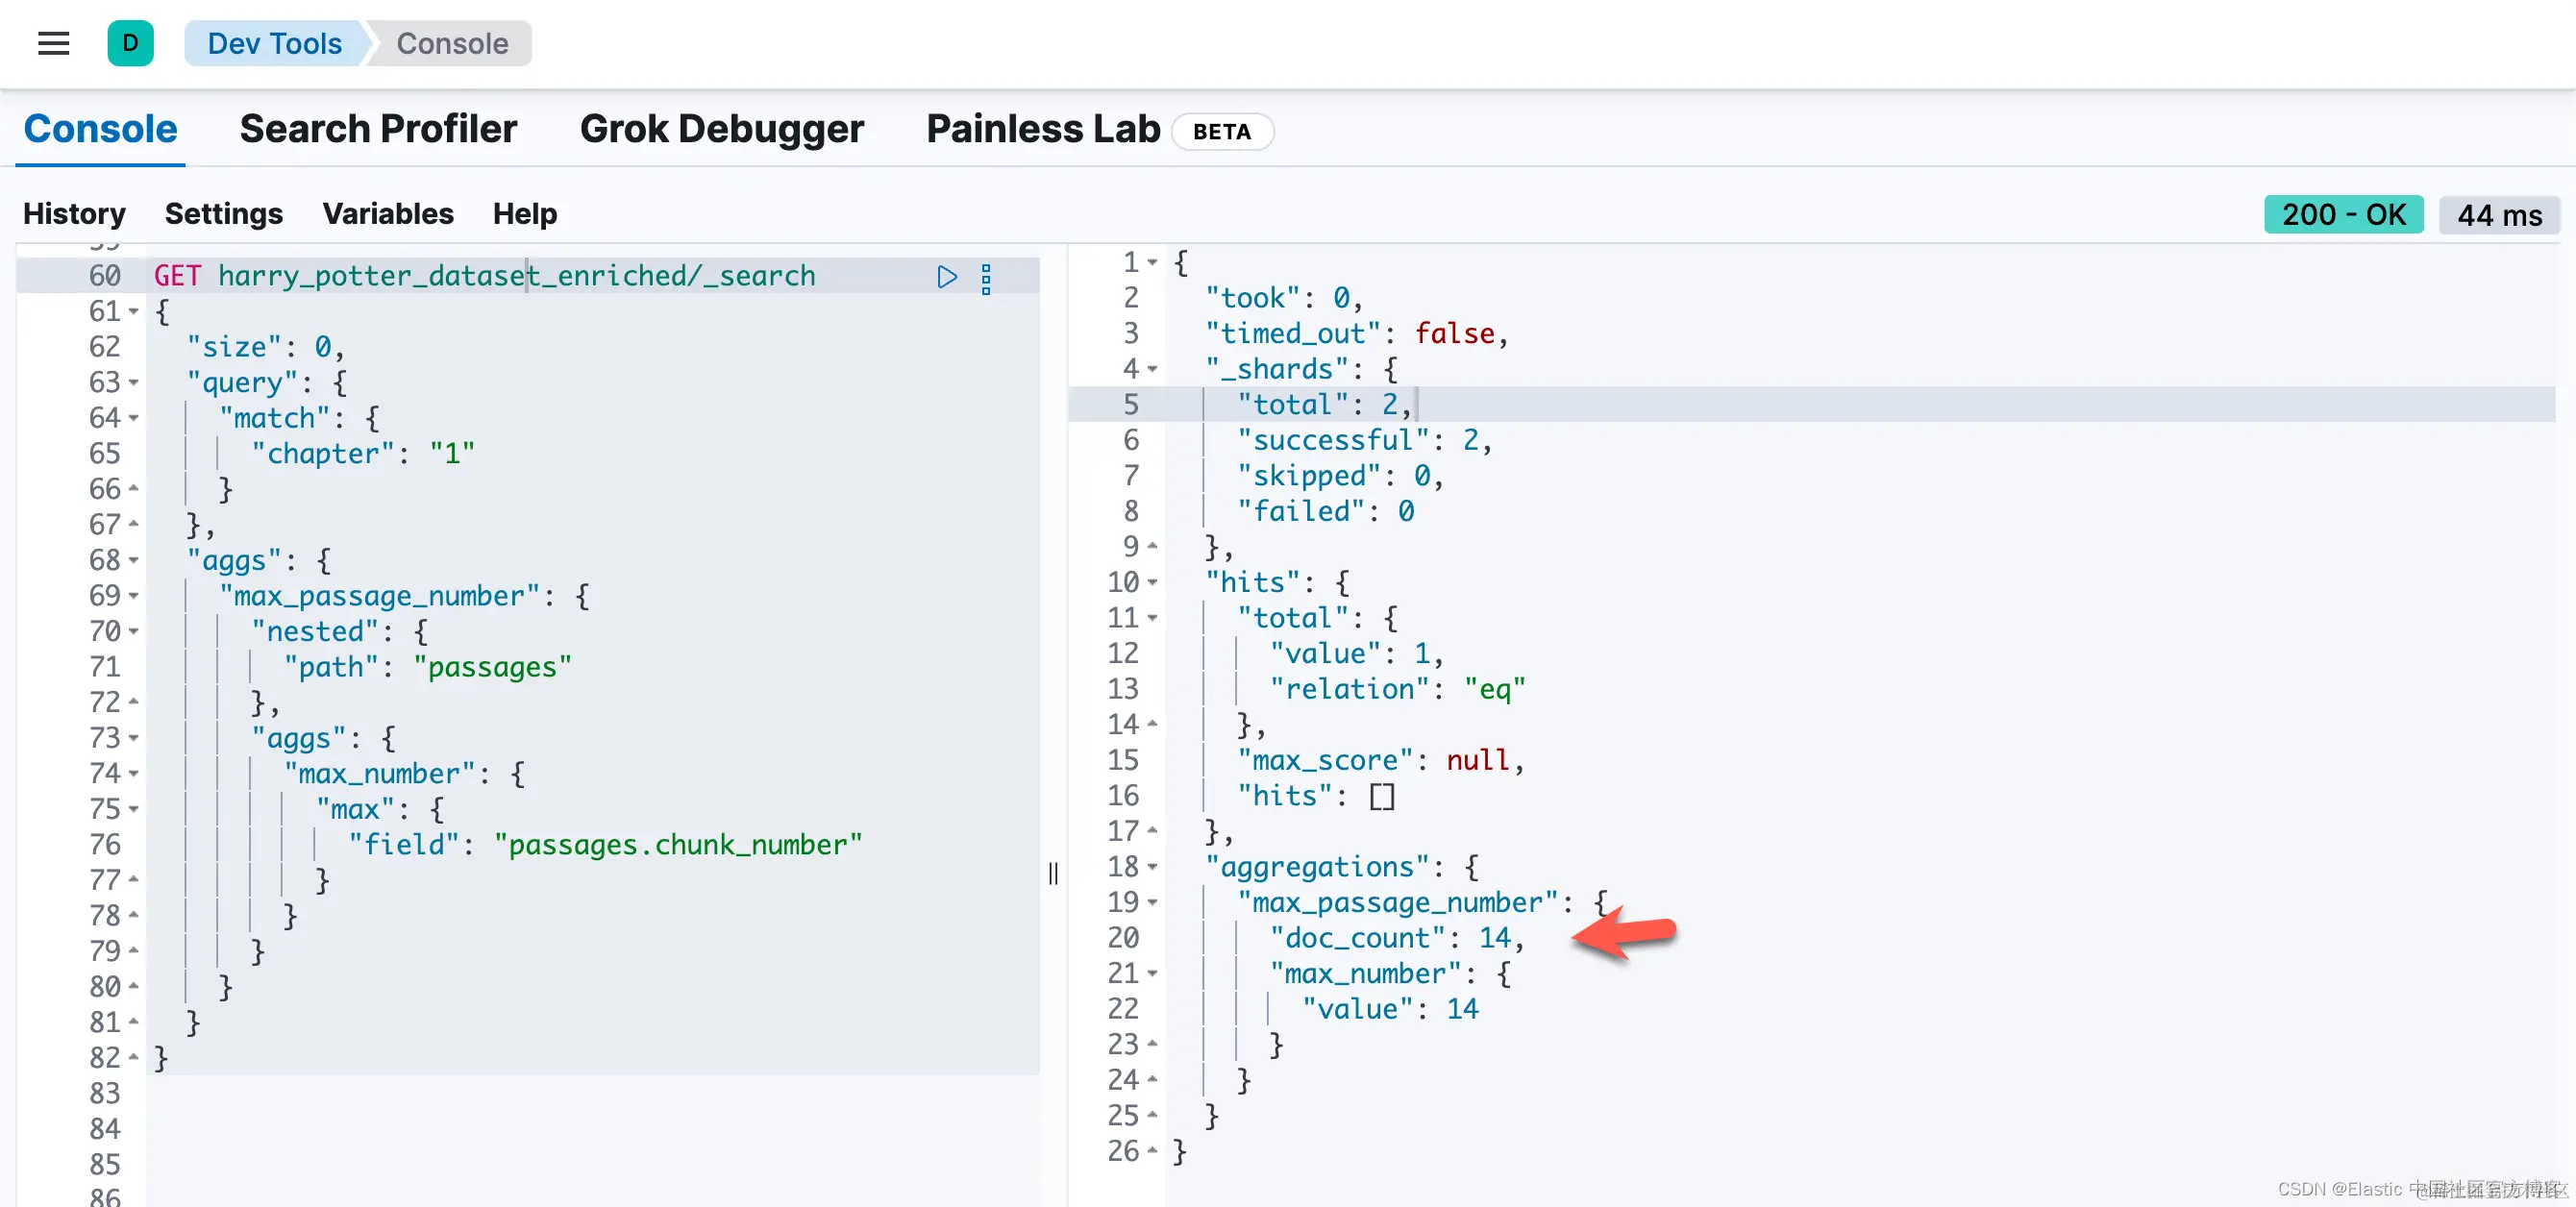Screen dimensions: 2576x1207
Task: Open console Settings
Action: click(x=223, y=213)
